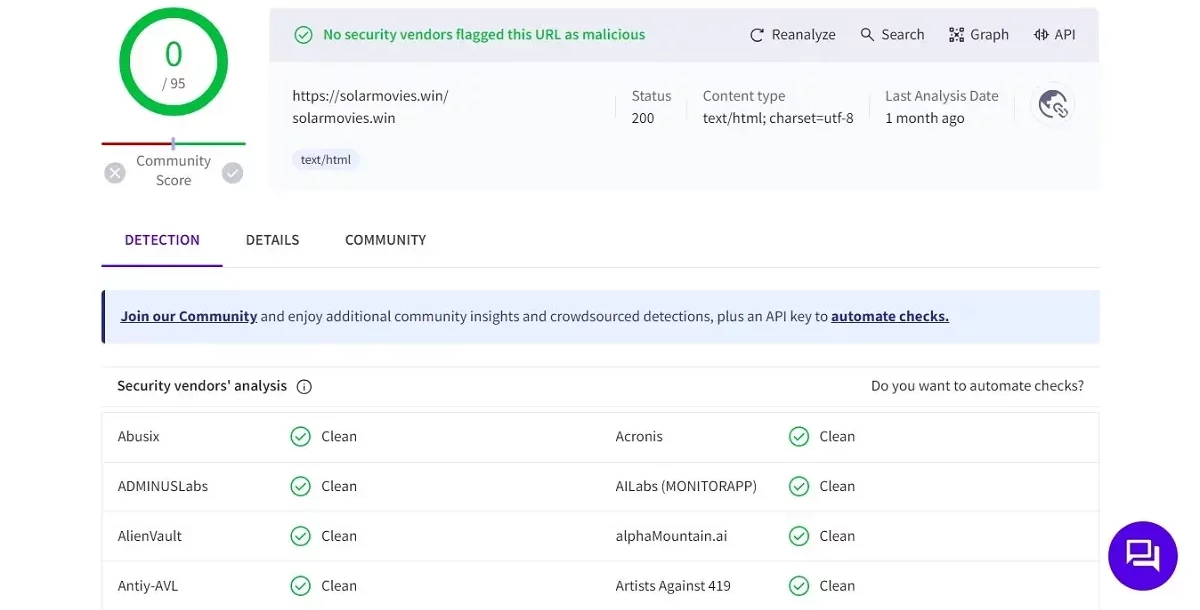The image size is (1200, 610).
Task: Click the Antiy-AVL Clean check icon
Action: (300, 586)
